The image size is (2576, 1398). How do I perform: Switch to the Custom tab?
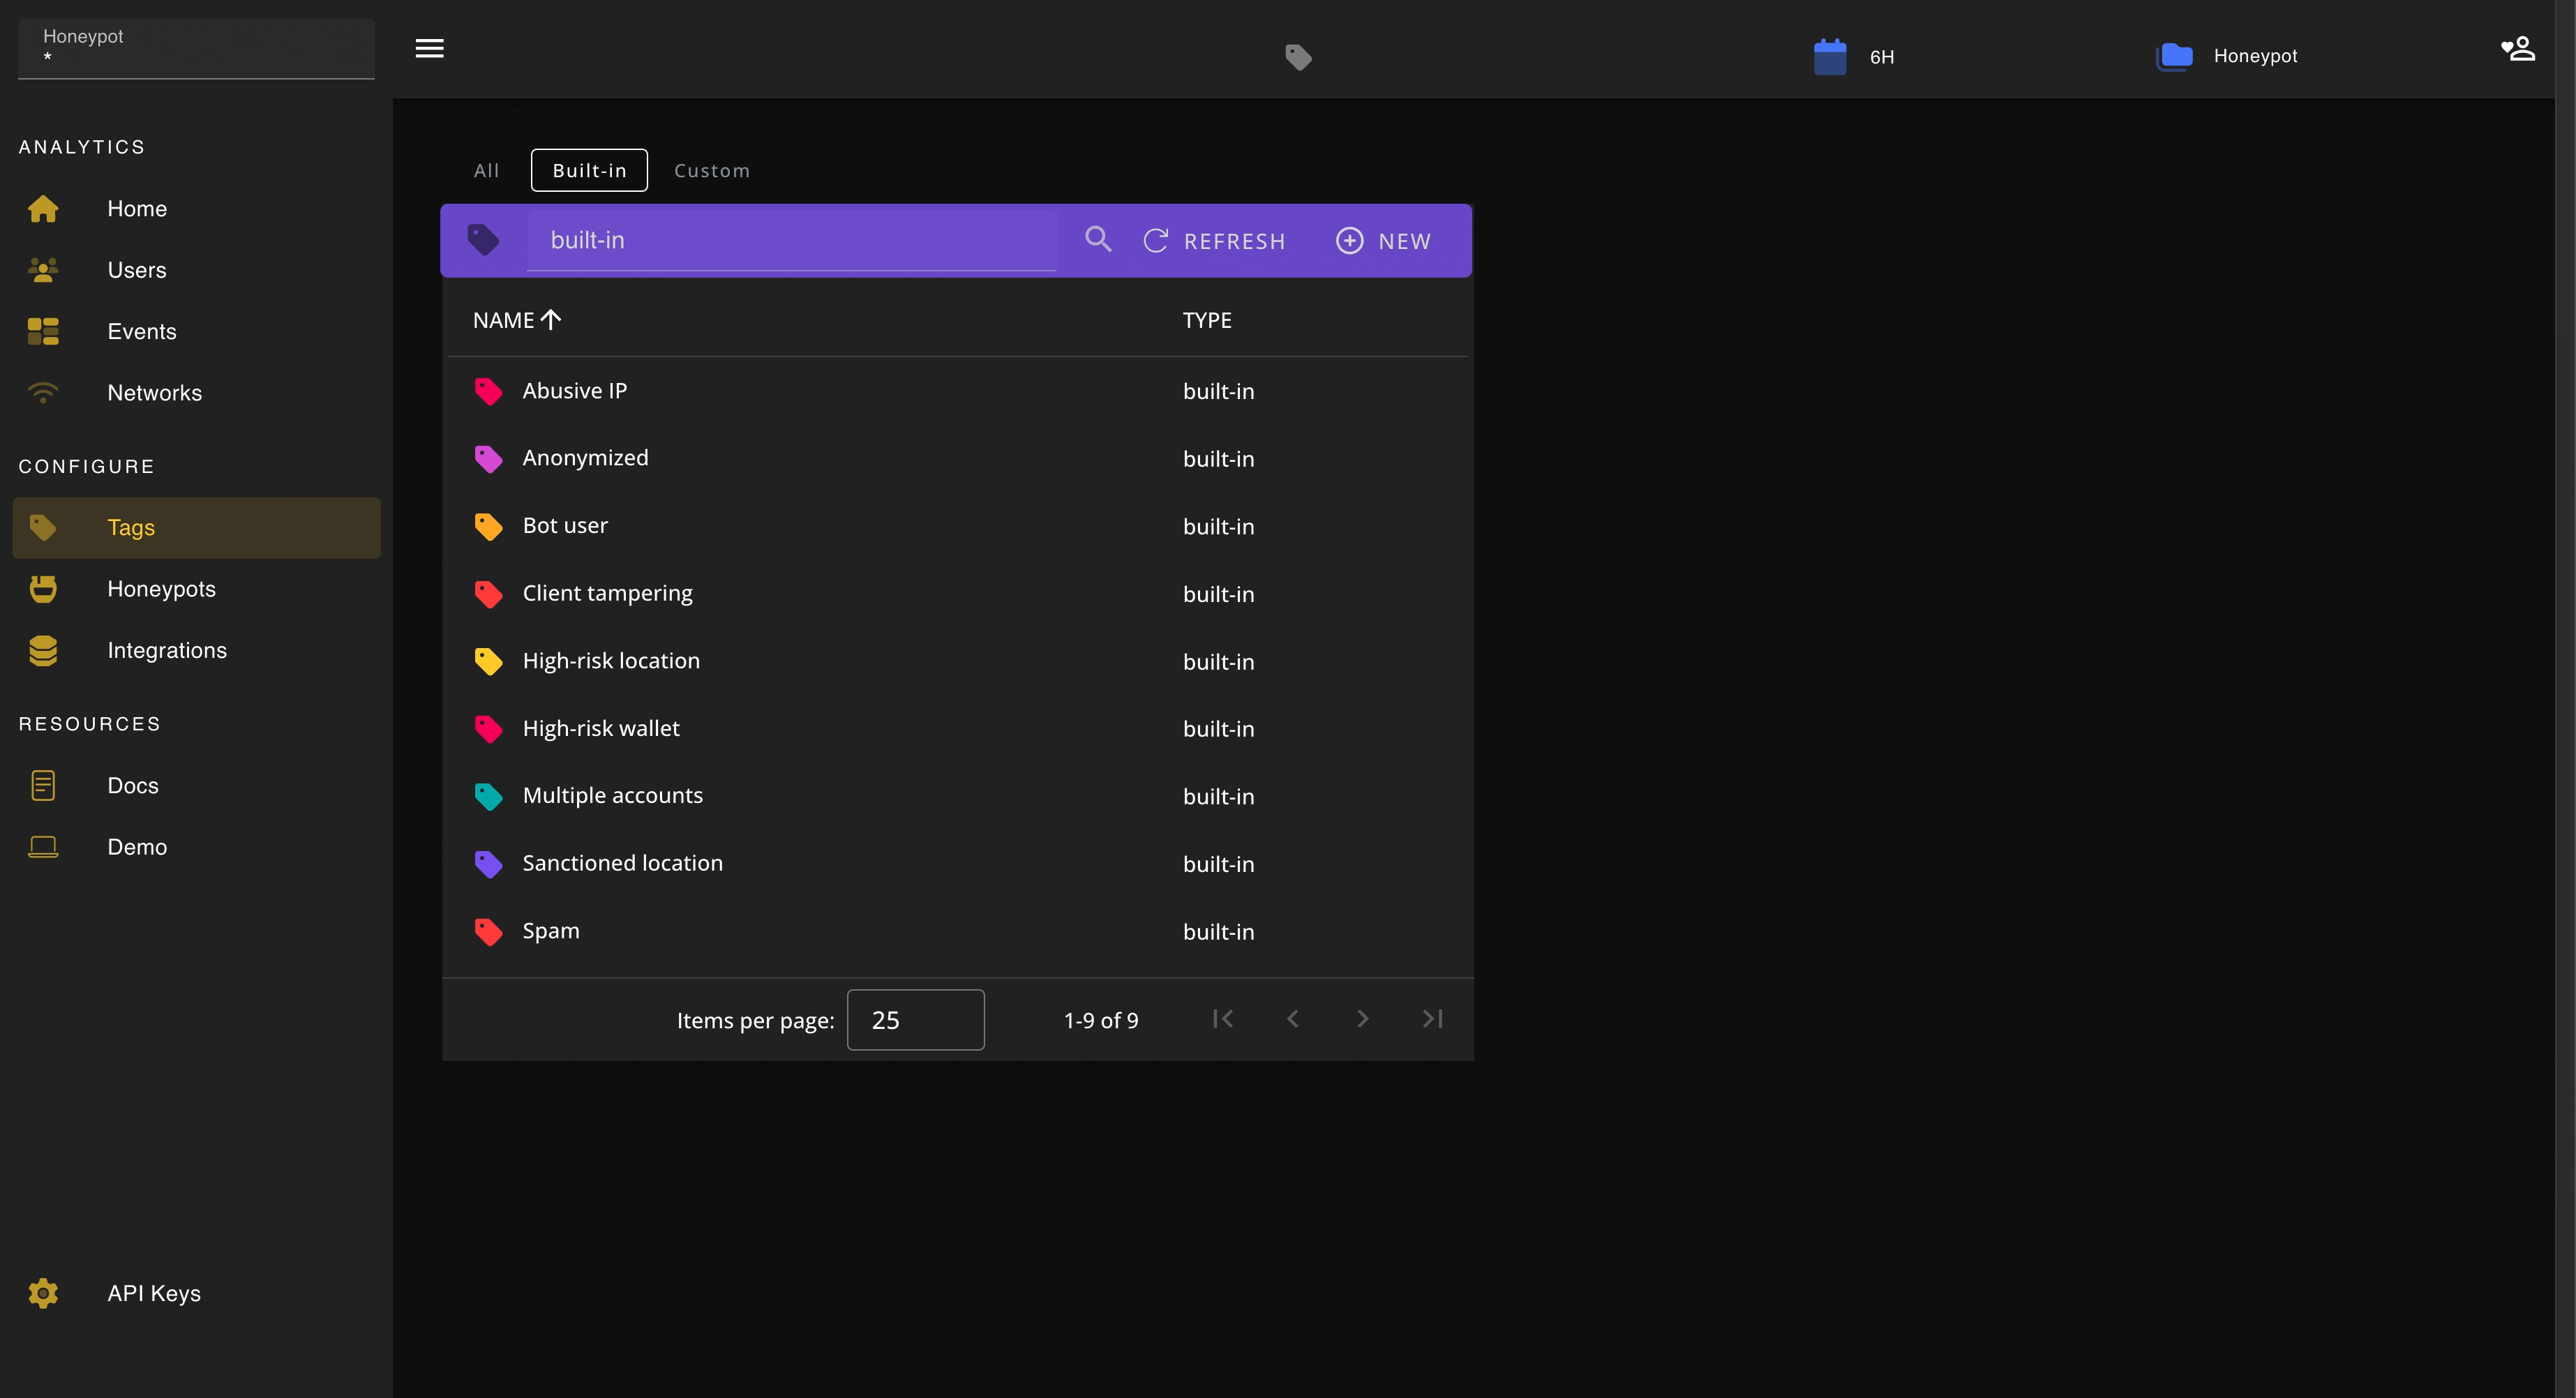pyautogui.click(x=712, y=170)
